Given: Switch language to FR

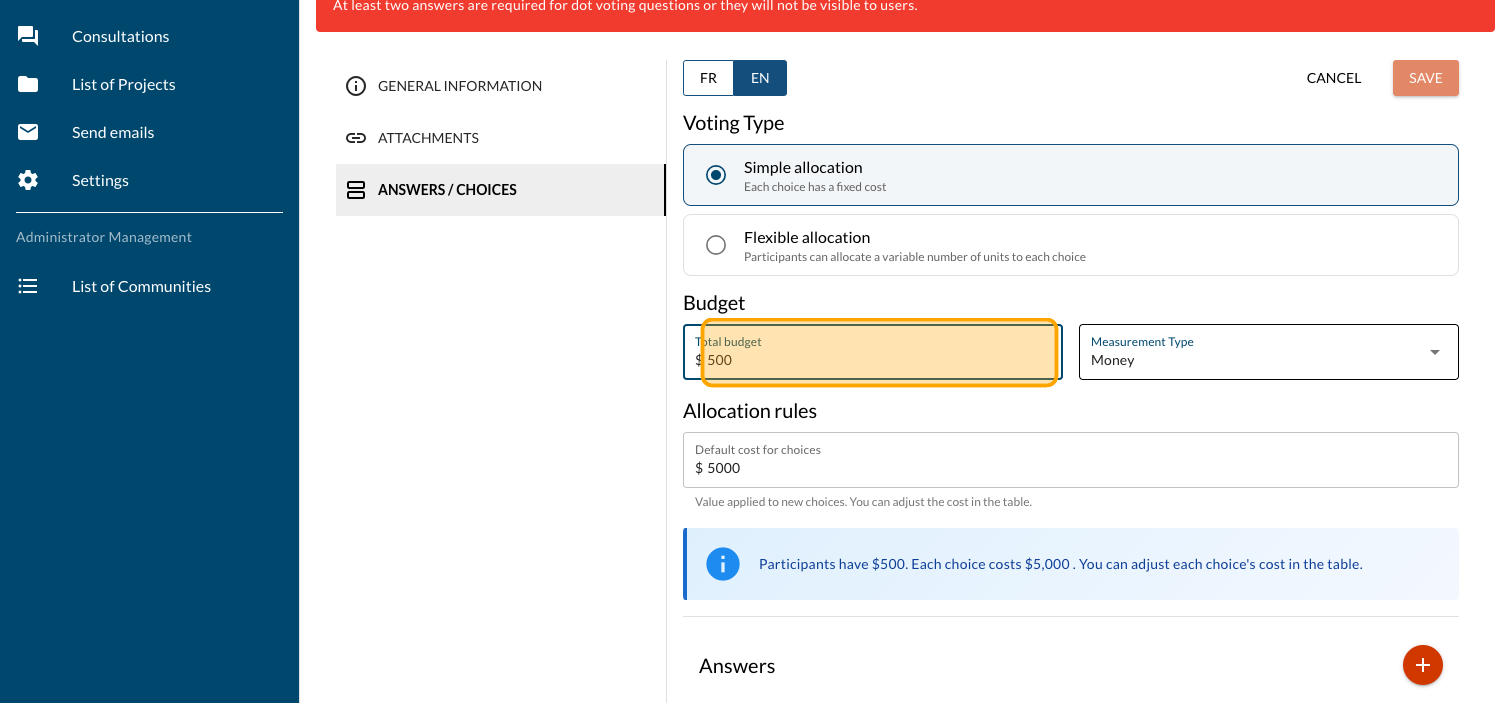Looking at the screenshot, I should point(708,78).
